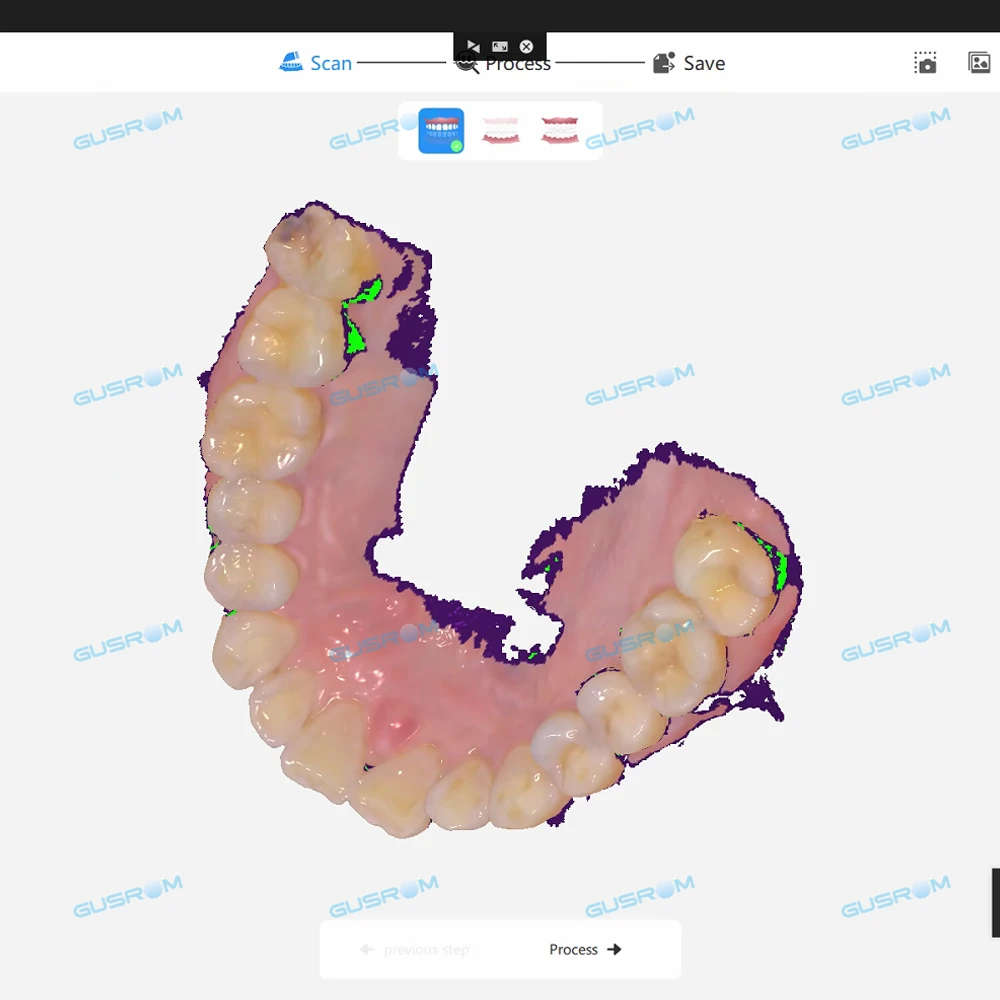Click the blue Scan teeth icon
Image resolution: width=1000 pixels, height=1000 pixels.
pos(291,62)
